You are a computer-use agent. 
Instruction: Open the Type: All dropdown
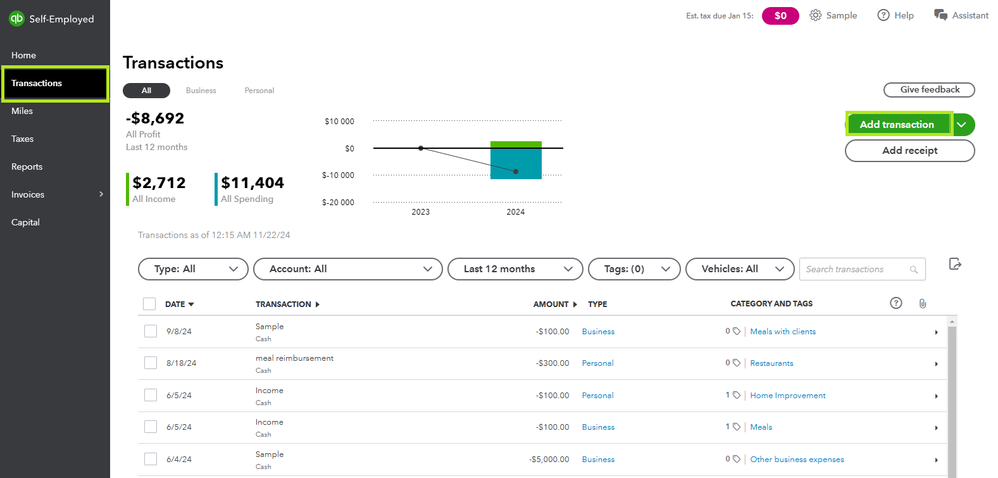point(193,269)
